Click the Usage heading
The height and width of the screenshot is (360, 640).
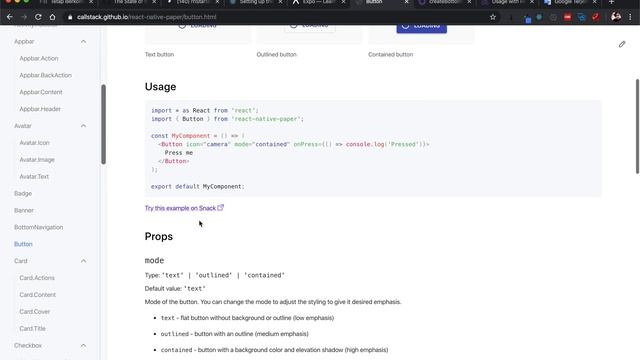point(160,87)
